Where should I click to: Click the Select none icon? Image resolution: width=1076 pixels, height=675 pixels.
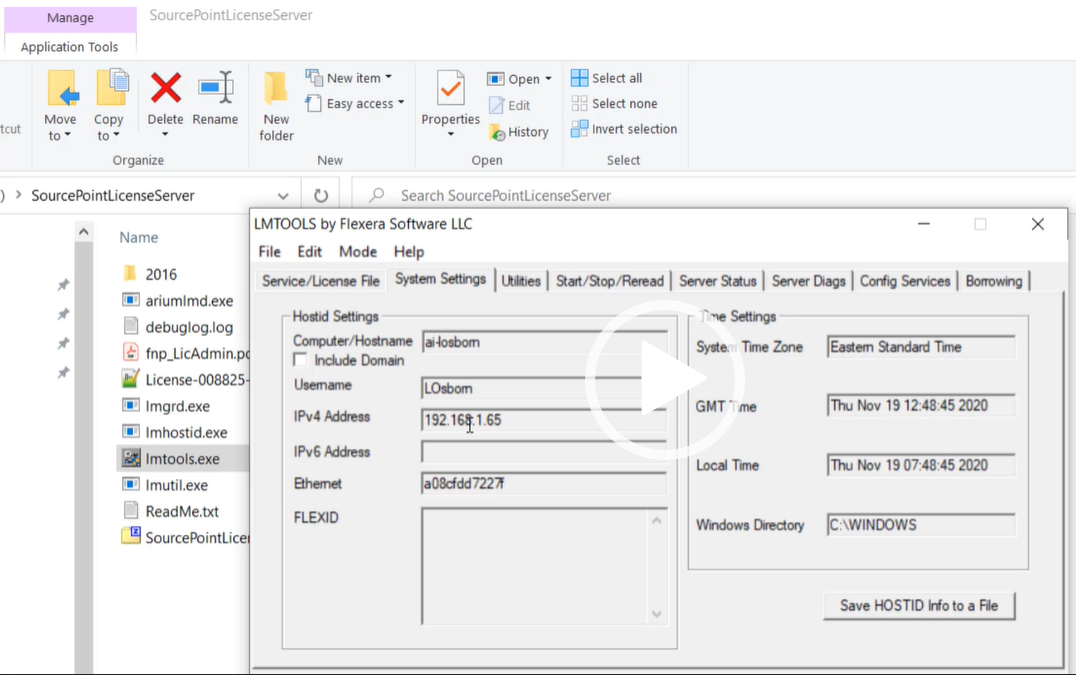(x=579, y=103)
